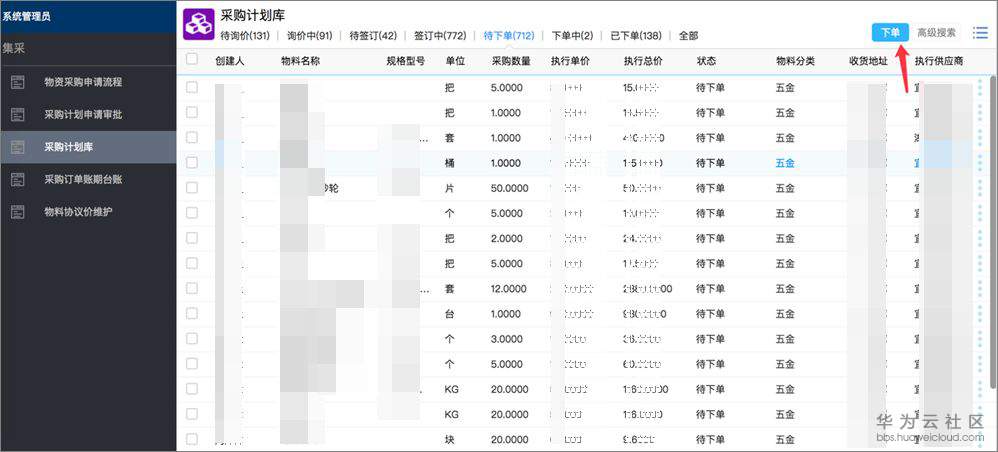Image resolution: width=998 pixels, height=452 pixels.
Task: Switch to the 待签订(42) tab
Action: click(373, 36)
